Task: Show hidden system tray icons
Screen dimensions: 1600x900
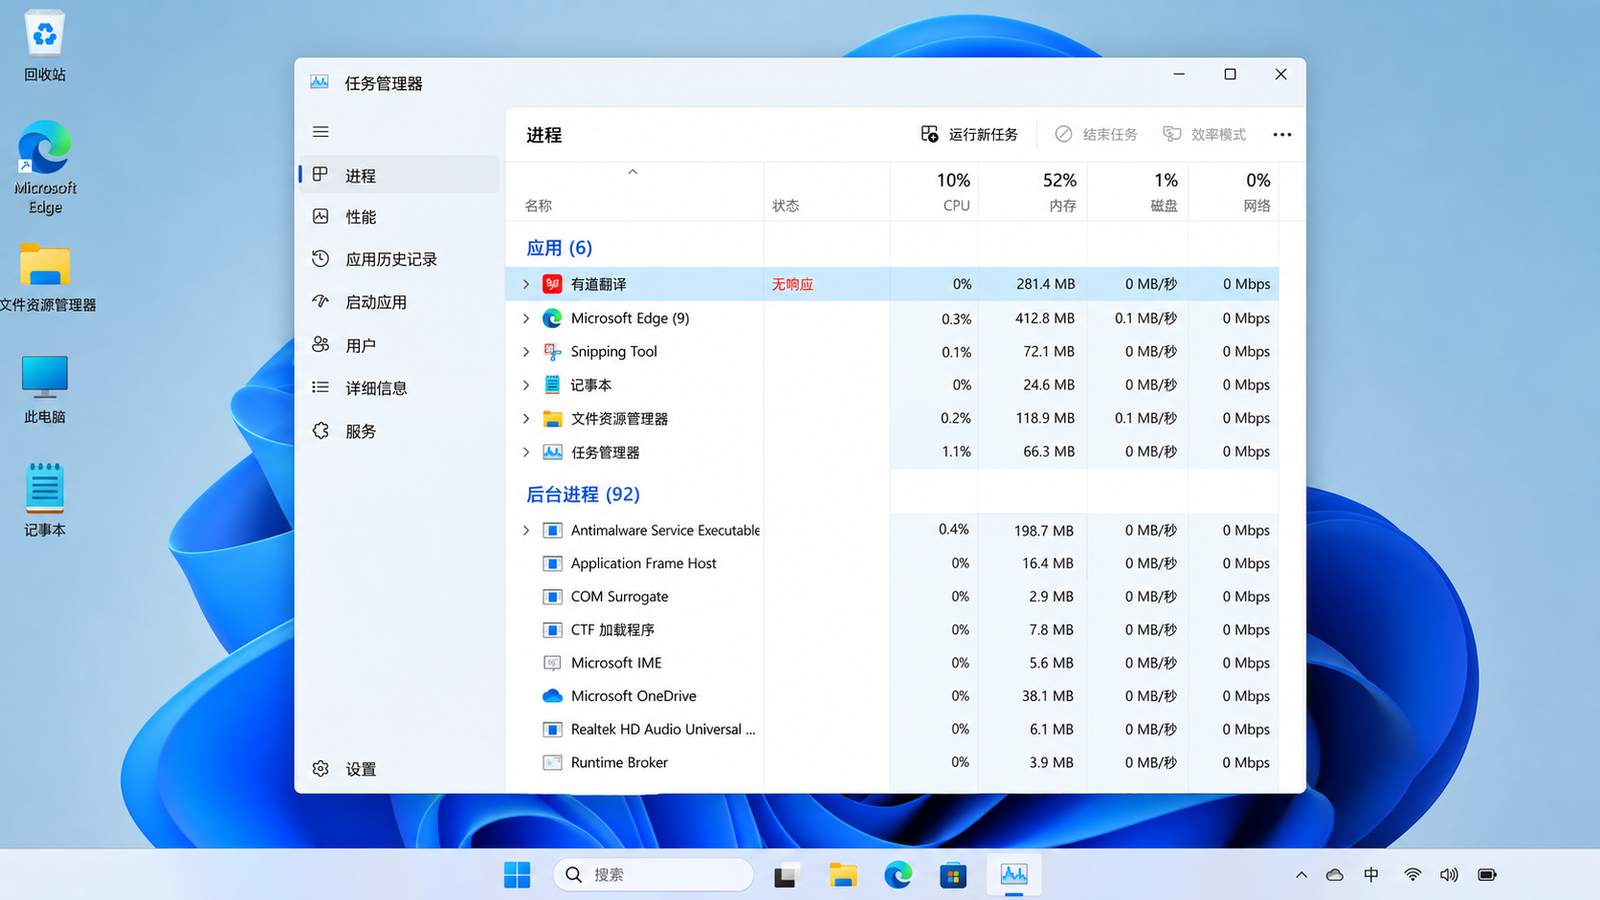Action: click(1301, 875)
